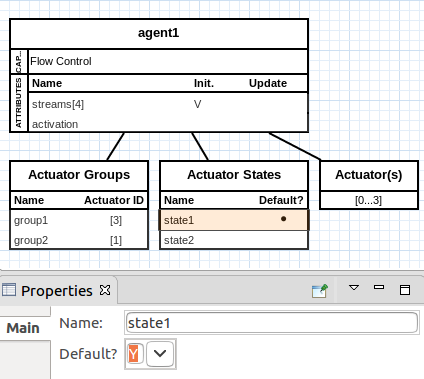Image resolution: width=424 pixels, height=379 pixels.
Task: Select the Actuator(s) title box
Action: click(369, 175)
